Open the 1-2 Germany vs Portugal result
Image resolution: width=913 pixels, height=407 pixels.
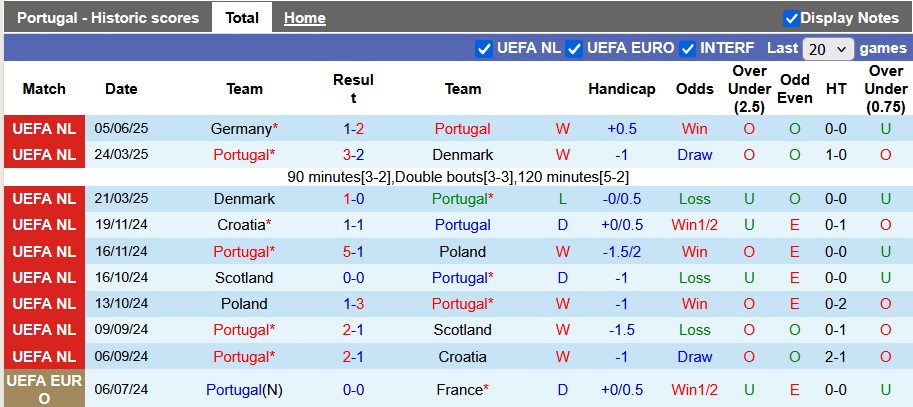(x=353, y=129)
